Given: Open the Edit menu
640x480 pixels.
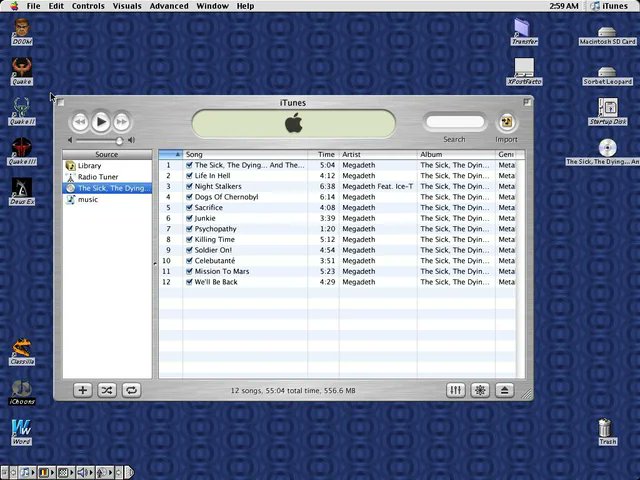Looking at the screenshot, I should pos(56,6).
